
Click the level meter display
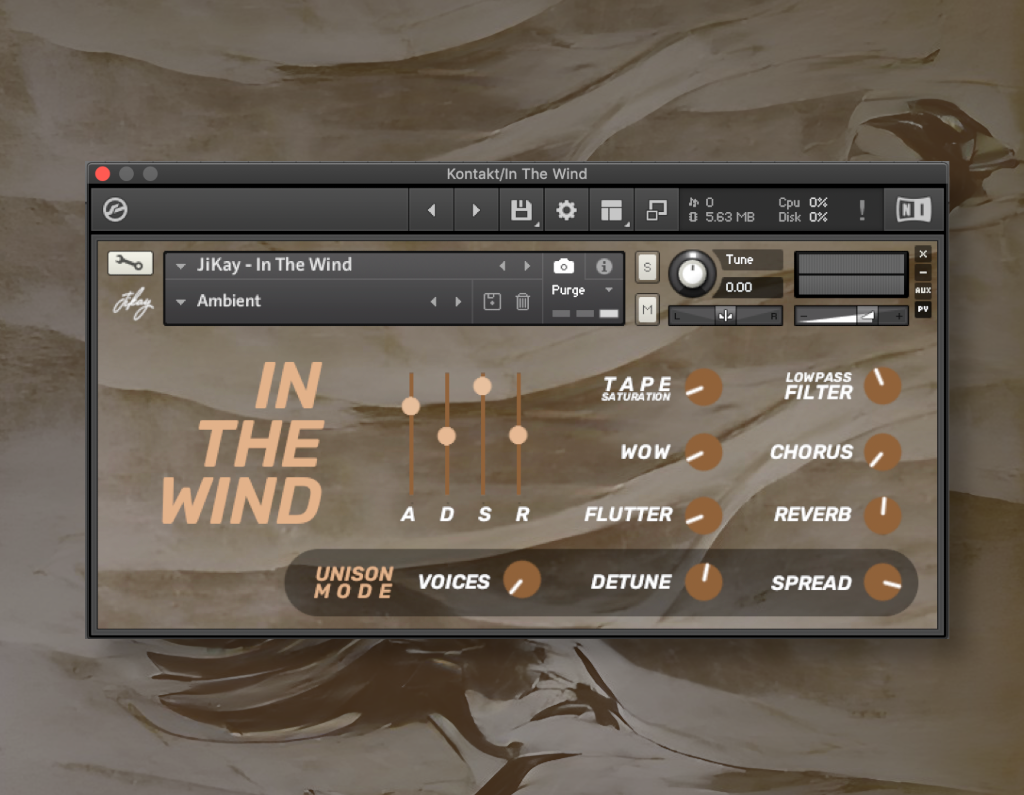[851, 274]
